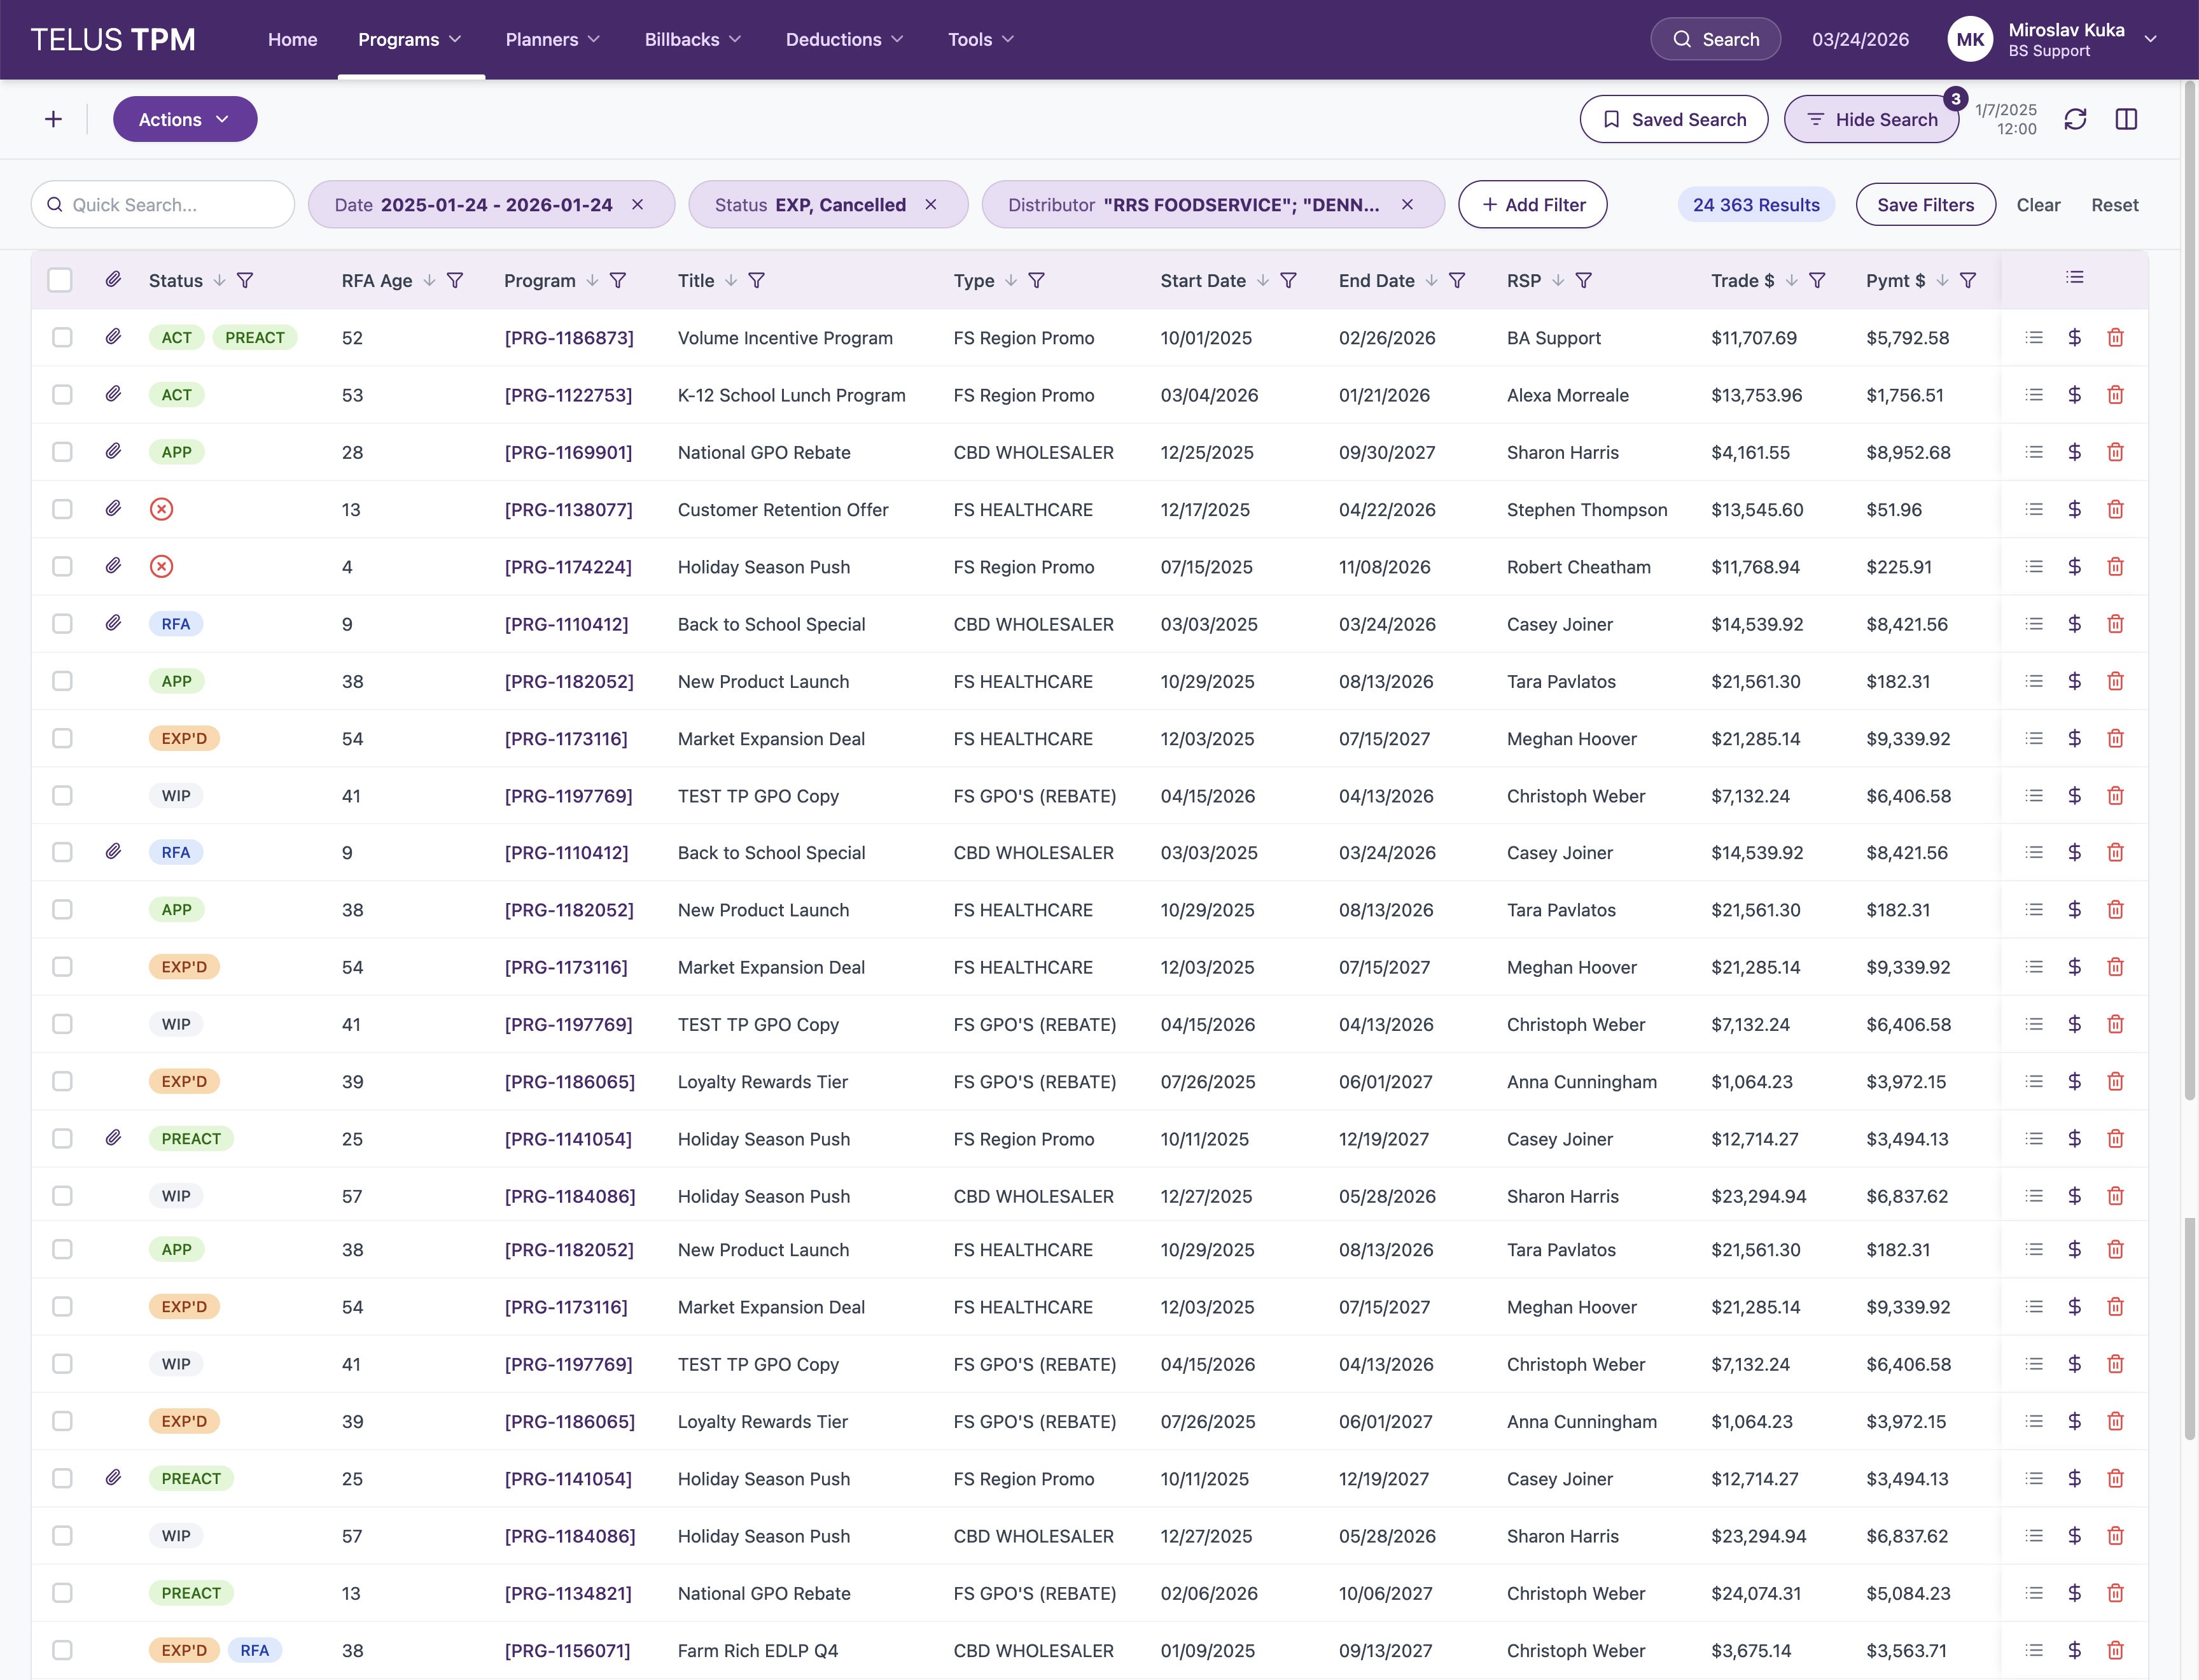Delete the Volume Incentive Program row
The height and width of the screenshot is (1680, 2199).
[x=2115, y=338]
